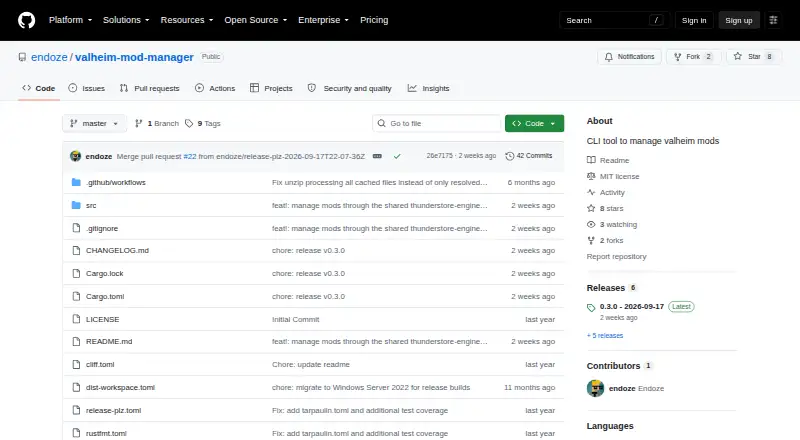This screenshot has width=800, height=440.
Task: Click the star icon in Star button
Action: pyautogui.click(x=737, y=57)
